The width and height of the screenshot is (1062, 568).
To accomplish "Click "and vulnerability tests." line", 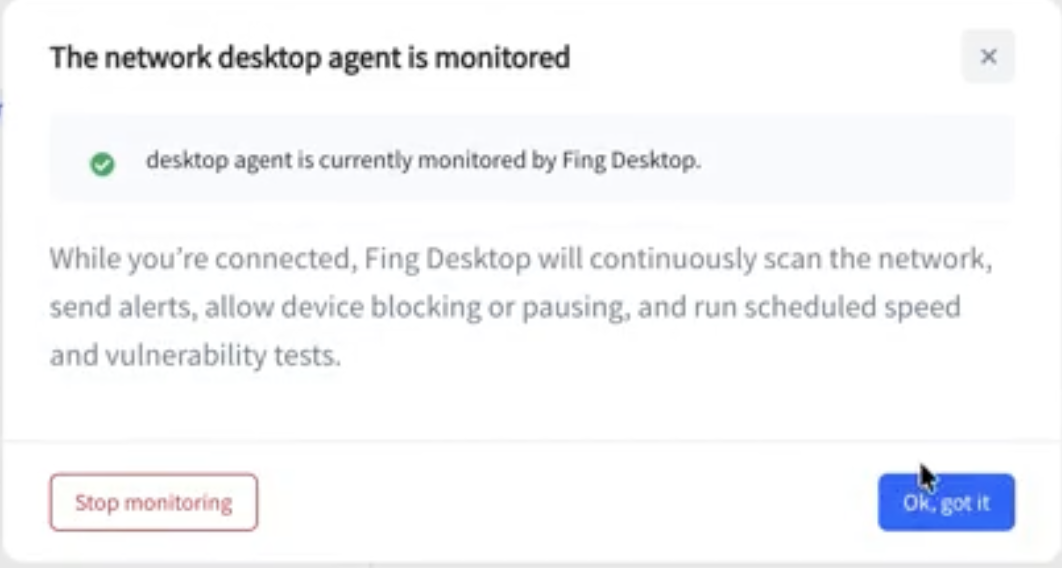I will [195, 355].
